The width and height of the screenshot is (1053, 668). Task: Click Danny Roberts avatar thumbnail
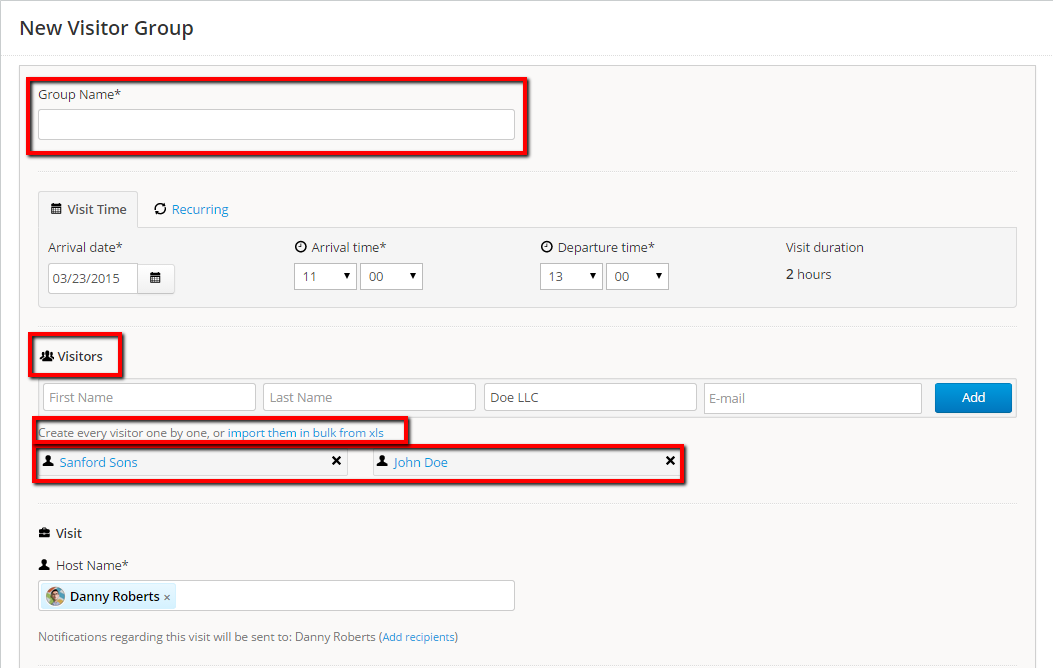56,596
